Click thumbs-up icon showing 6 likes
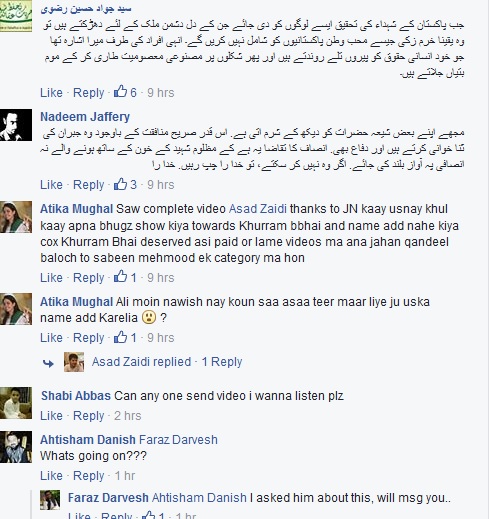This screenshot has height=519, width=489. tap(120, 91)
